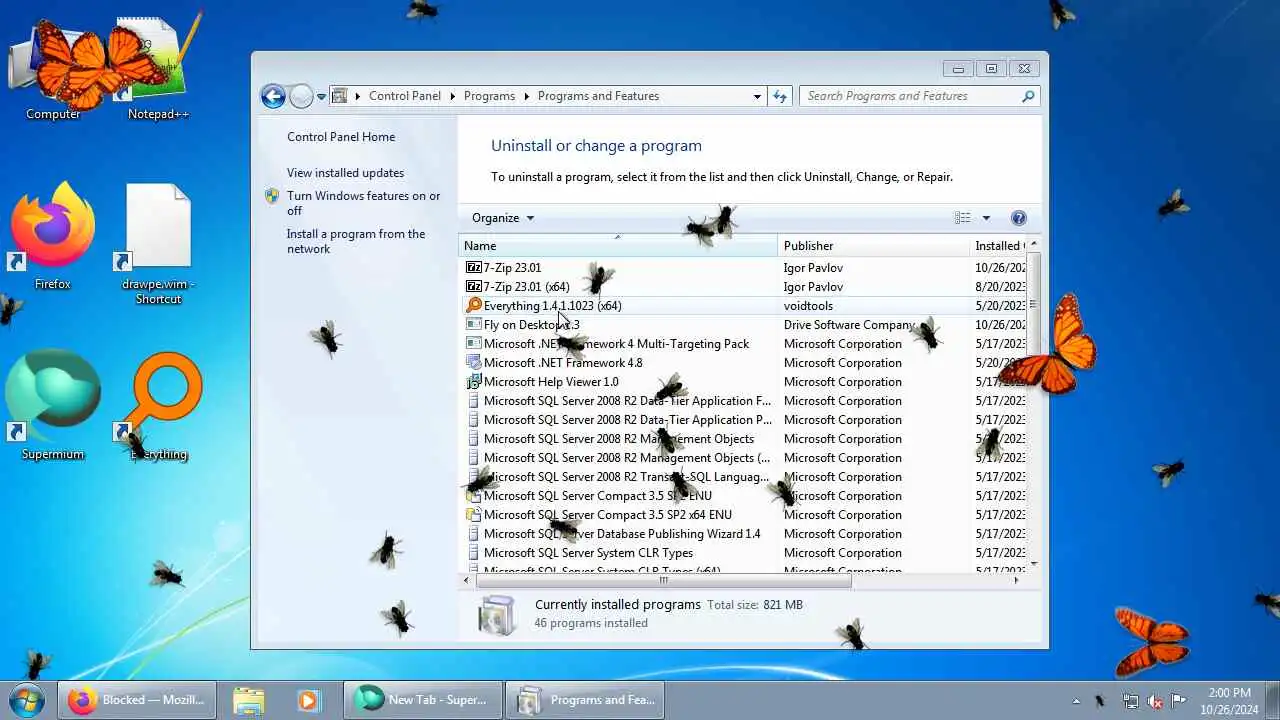Expand the address bar history dropdown
The width and height of the screenshot is (1280, 720).
(x=757, y=96)
